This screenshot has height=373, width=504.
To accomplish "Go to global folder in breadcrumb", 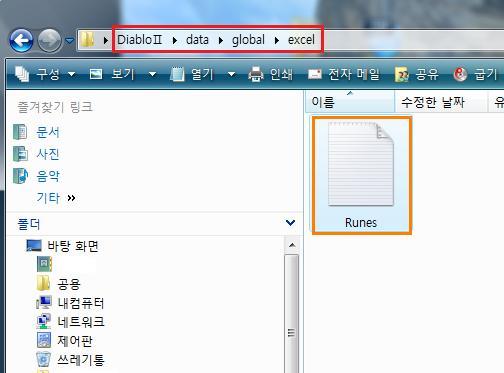I will click(x=248, y=40).
